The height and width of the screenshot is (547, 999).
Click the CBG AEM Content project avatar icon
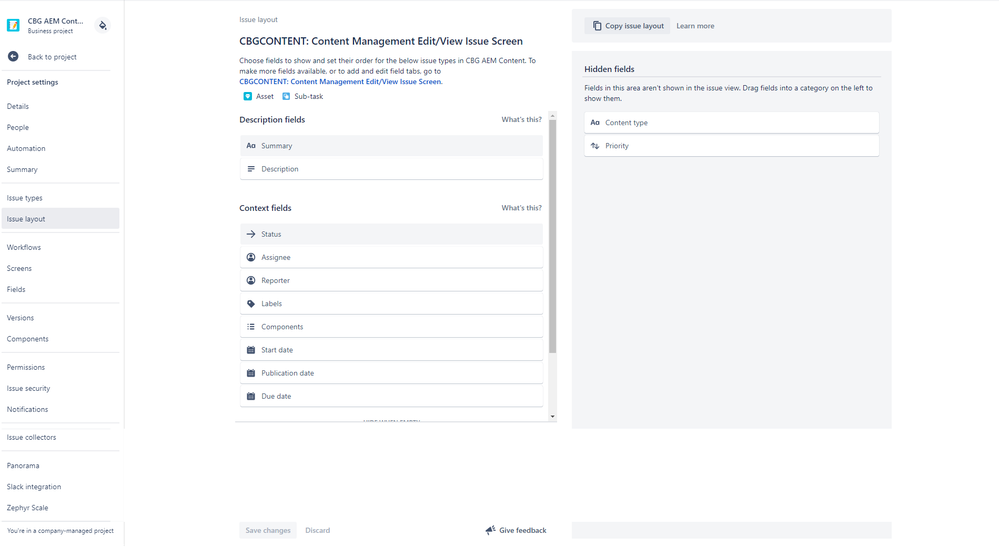pyautogui.click(x=13, y=25)
